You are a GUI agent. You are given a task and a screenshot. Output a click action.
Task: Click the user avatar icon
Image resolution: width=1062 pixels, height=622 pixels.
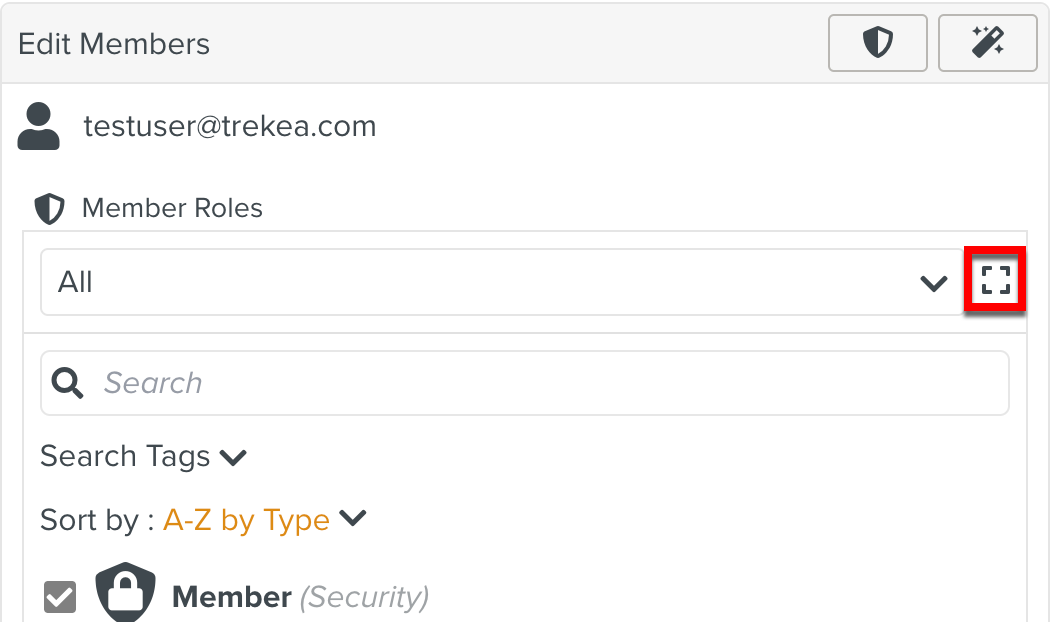(x=39, y=127)
